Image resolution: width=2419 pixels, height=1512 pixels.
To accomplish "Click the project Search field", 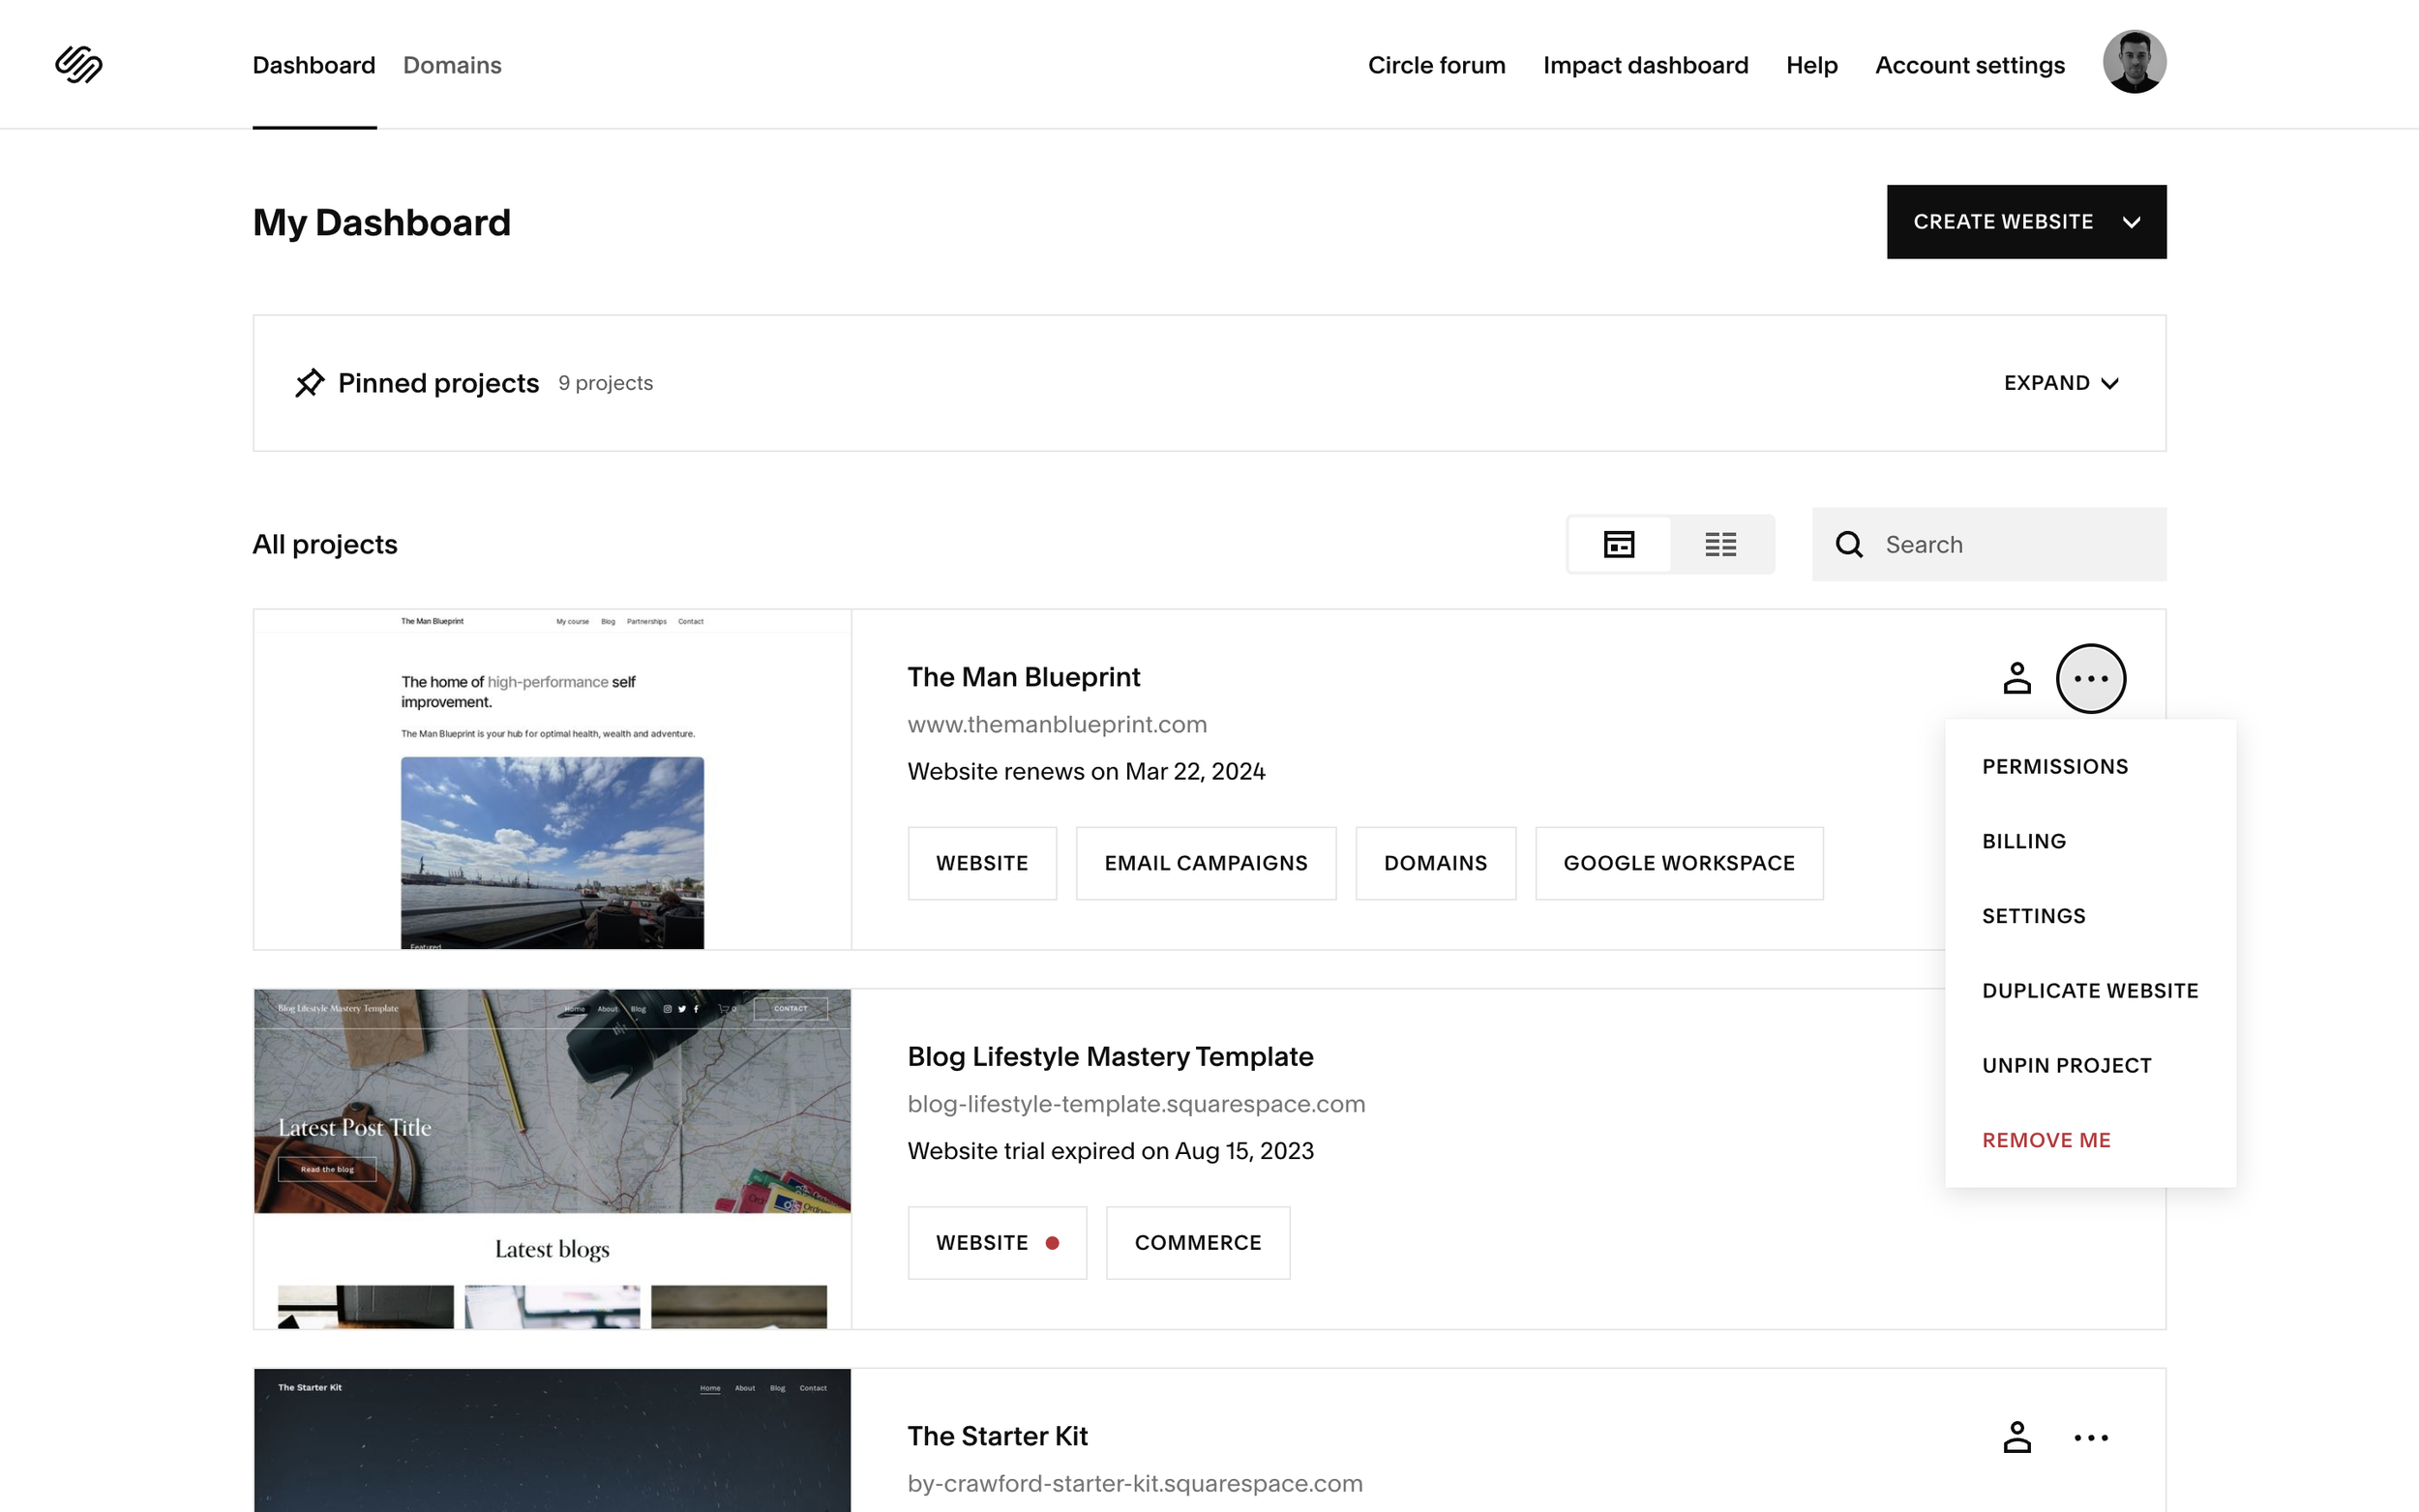I will [x=2010, y=544].
